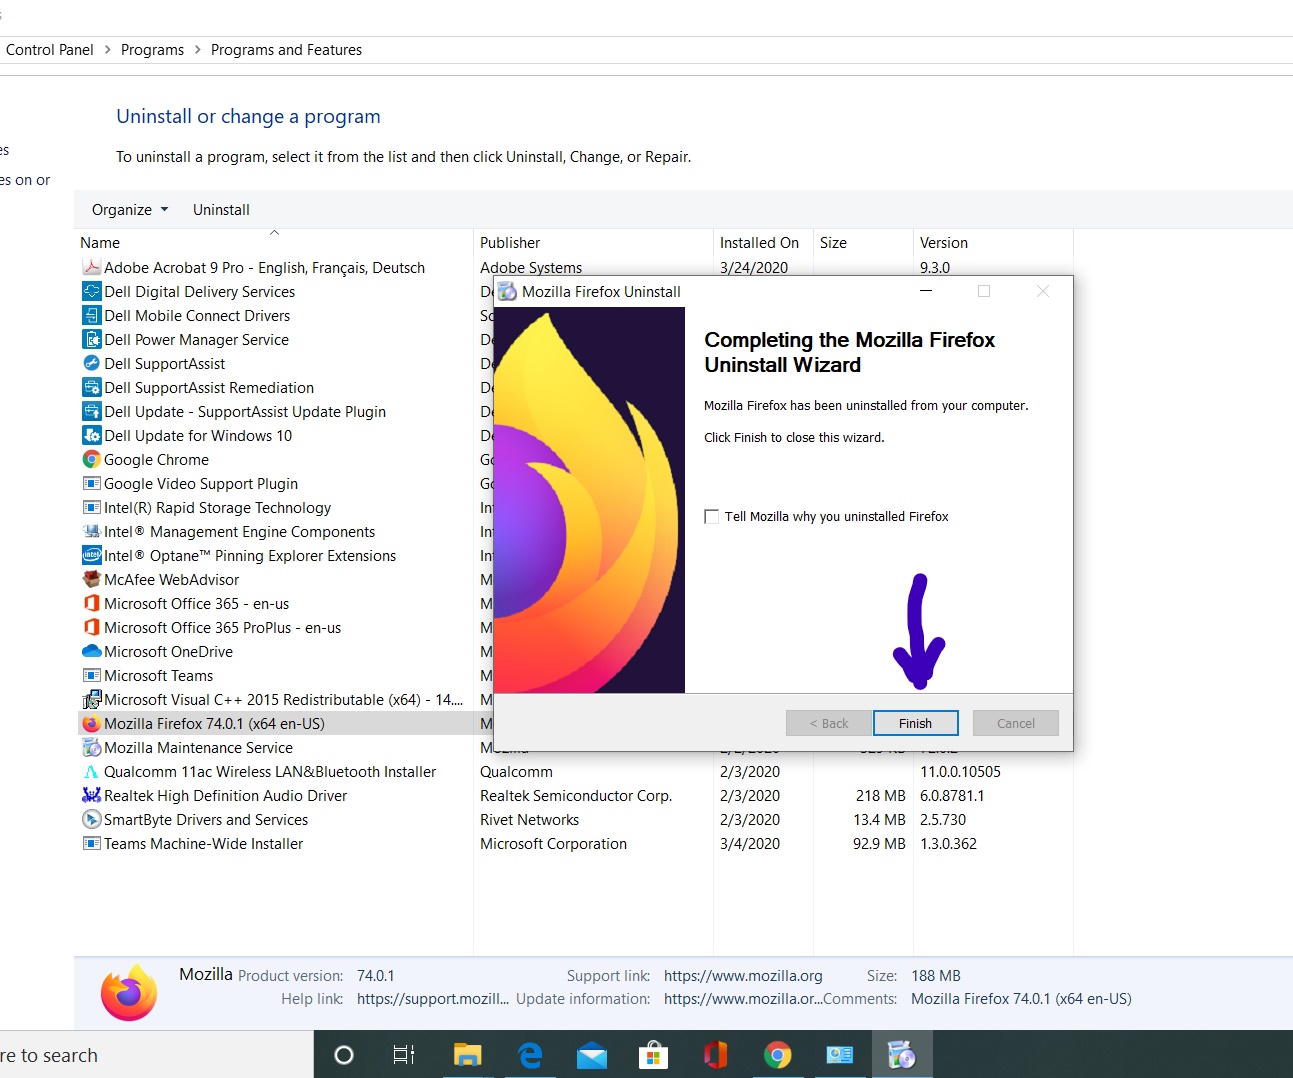Click Programs and Features breadcrumb
This screenshot has height=1078, width=1293.
coord(286,49)
